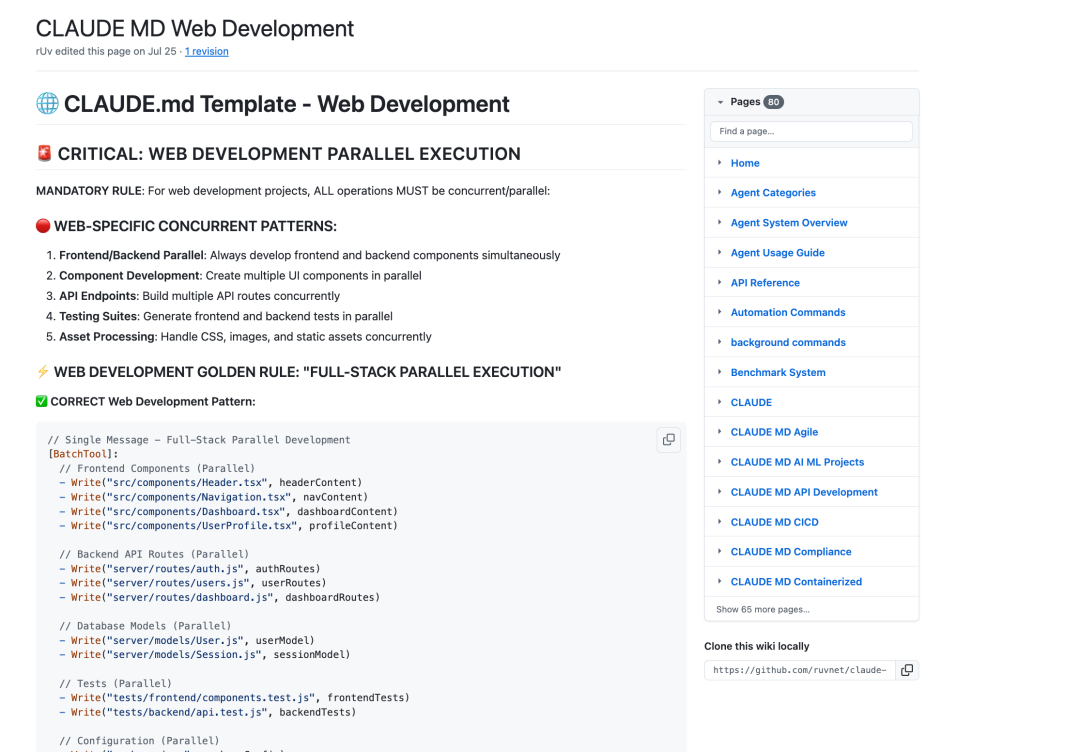The image size is (1080, 752).
Task: Open the CLAUDE MD Compliance page
Action: (791, 552)
